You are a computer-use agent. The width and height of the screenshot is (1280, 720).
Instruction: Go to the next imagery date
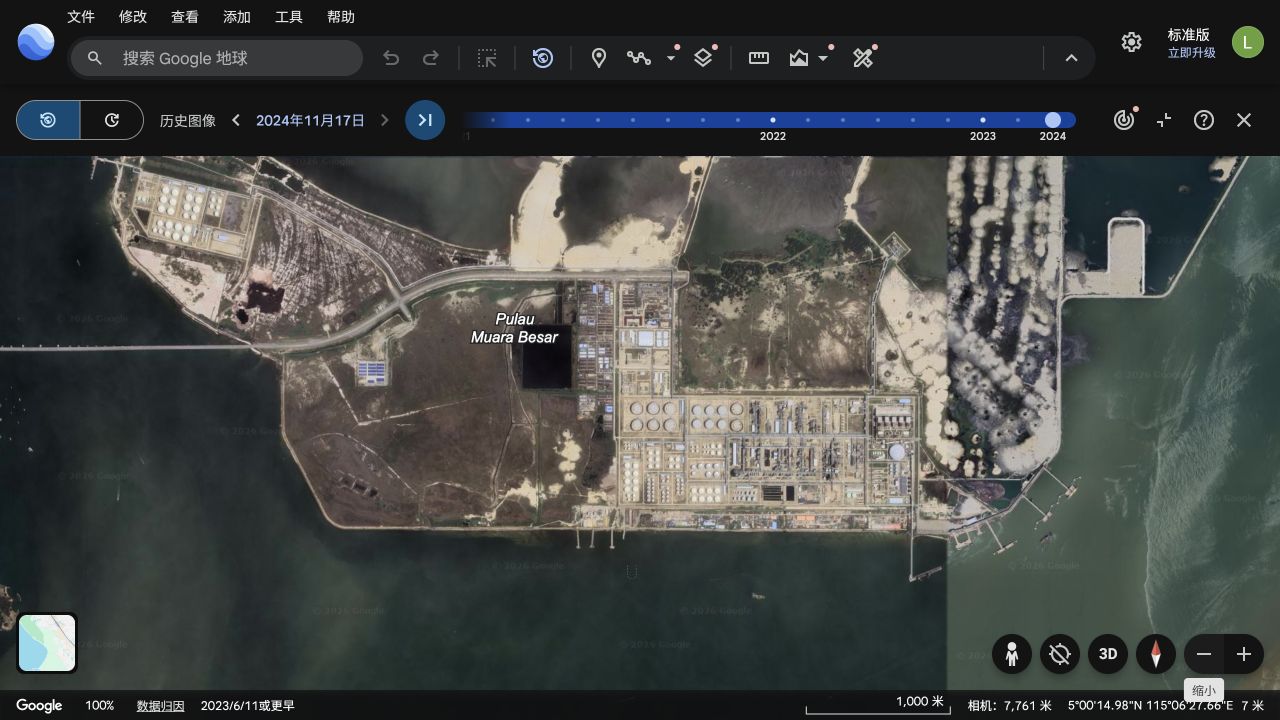[384, 120]
